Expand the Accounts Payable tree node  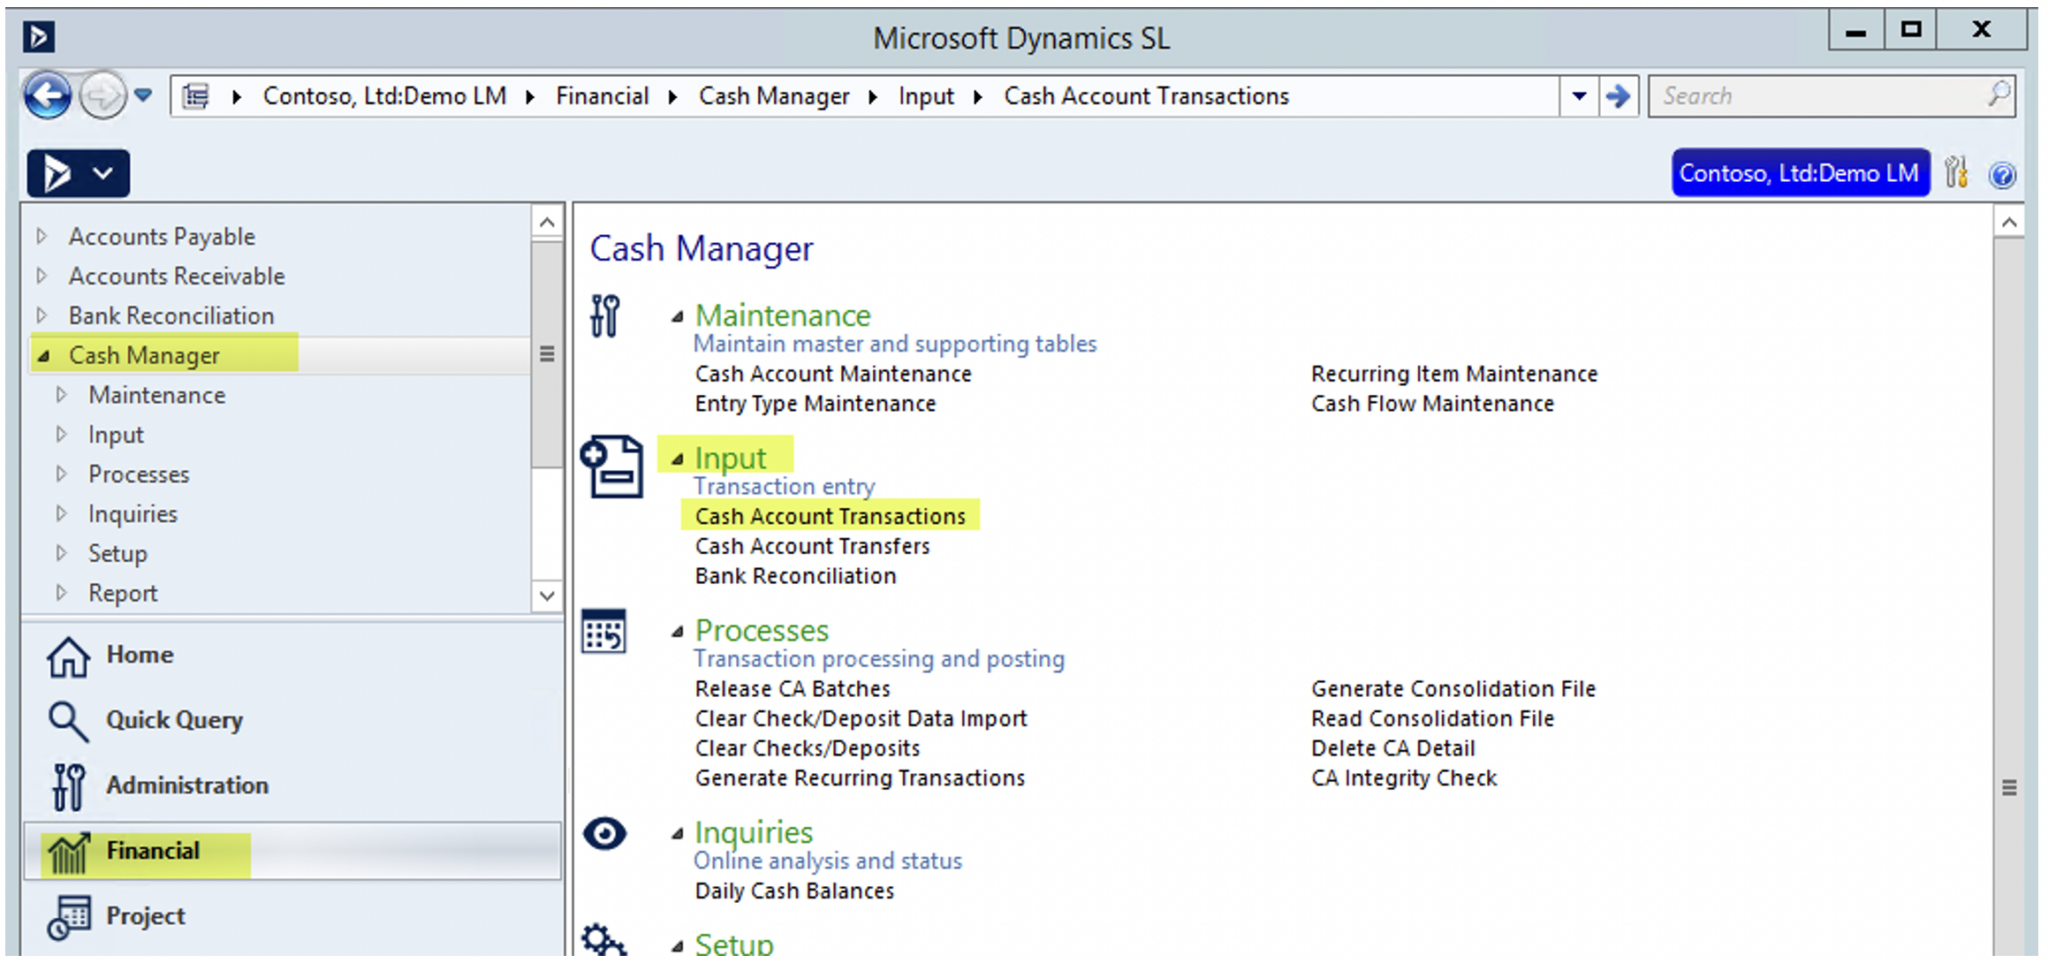pyautogui.click(x=41, y=236)
